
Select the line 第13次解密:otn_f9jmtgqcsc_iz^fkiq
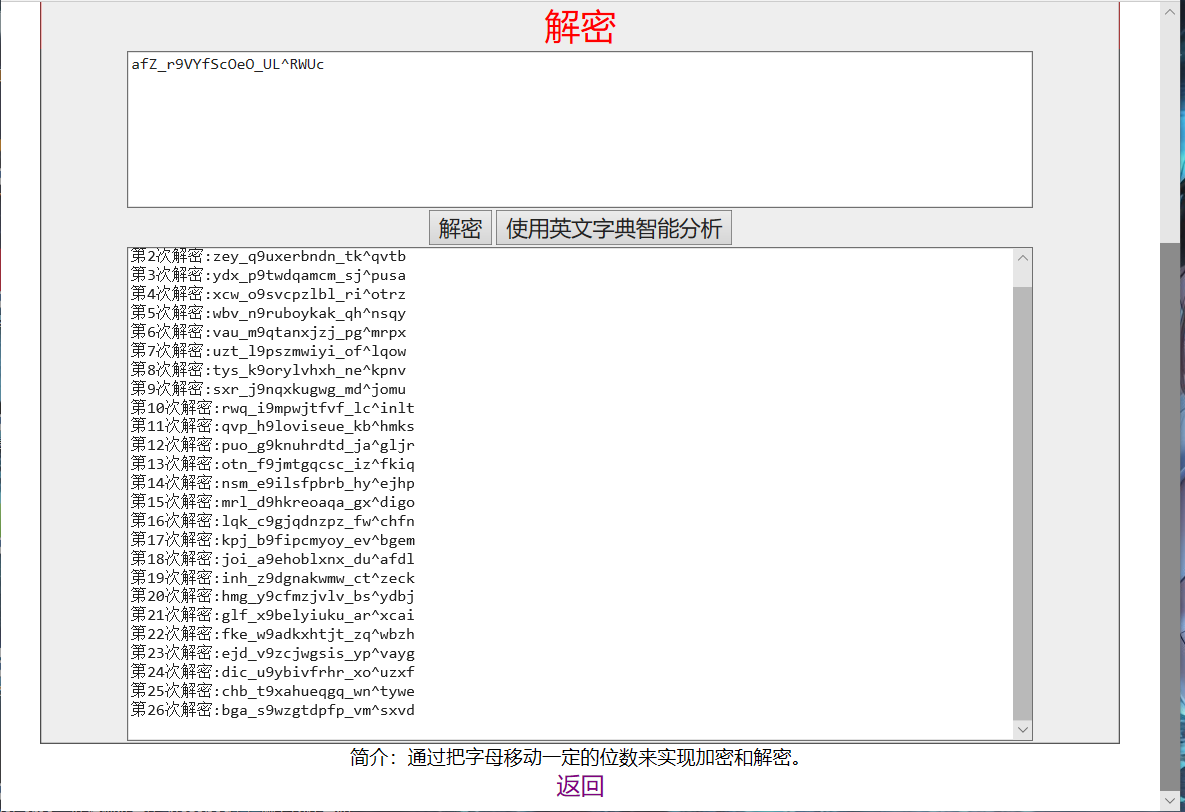pyautogui.click(x=273, y=464)
